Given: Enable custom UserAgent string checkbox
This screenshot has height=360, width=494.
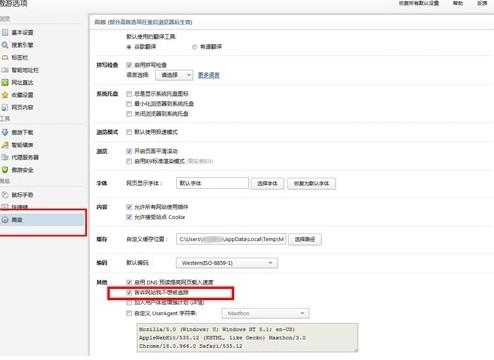Looking at the screenshot, I should [x=129, y=313].
